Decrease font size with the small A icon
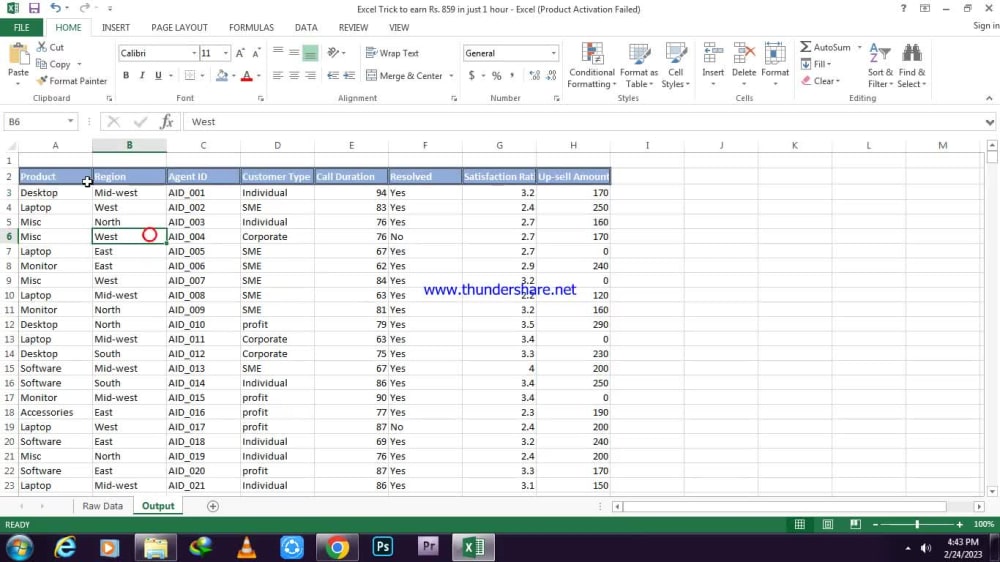The width and height of the screenshot is (1000, 562). [256, 54]
